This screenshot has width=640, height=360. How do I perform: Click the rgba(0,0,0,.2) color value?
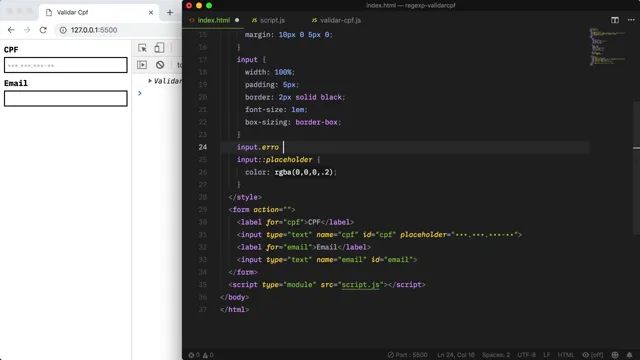pyautogui.click(x=303, y=172)
